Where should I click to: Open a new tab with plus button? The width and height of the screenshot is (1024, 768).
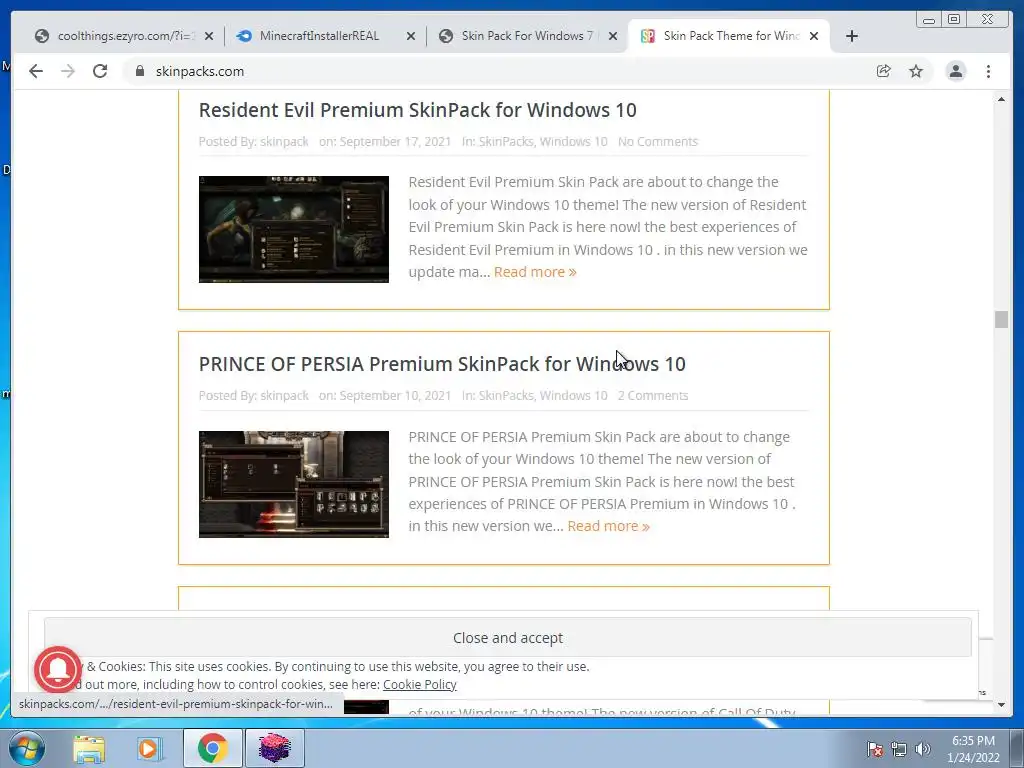click(x=852, y=36)
